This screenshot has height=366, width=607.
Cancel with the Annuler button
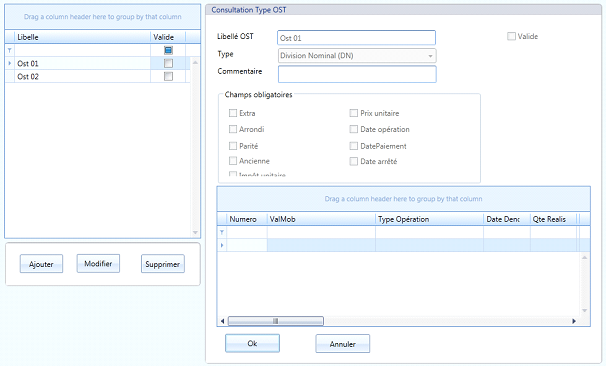point(343,344)
